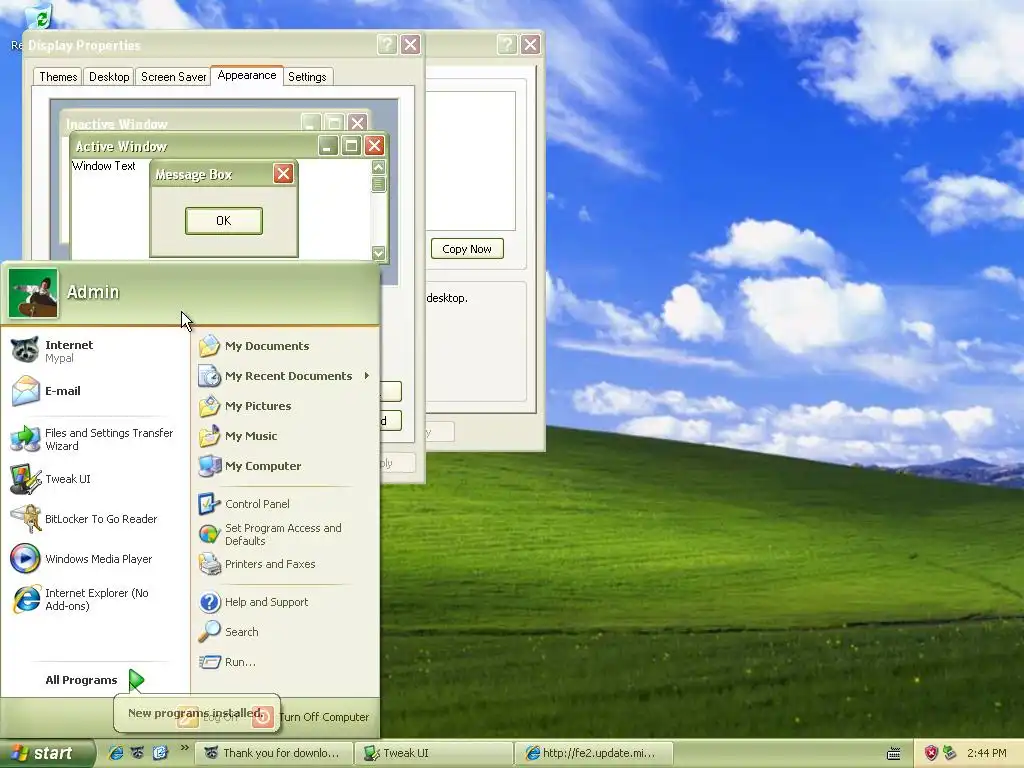Click the taskbar clock showing 2:44 PM
Viewport: 1024px width, 768px height.
(986, 753)
